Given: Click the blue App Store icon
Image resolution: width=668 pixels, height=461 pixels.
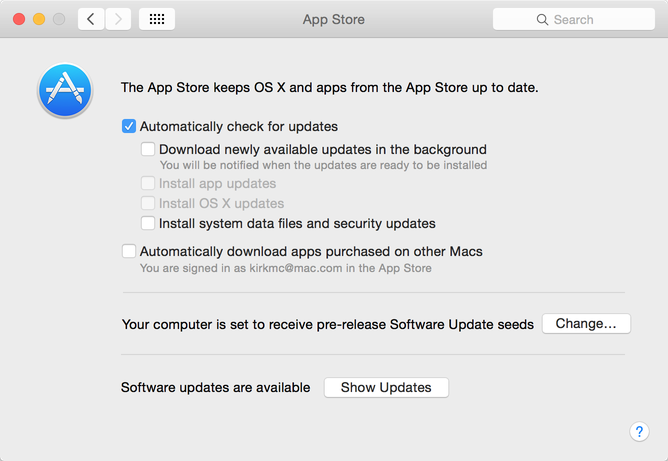Looking at the screenshot, I should tap(65, 90).
